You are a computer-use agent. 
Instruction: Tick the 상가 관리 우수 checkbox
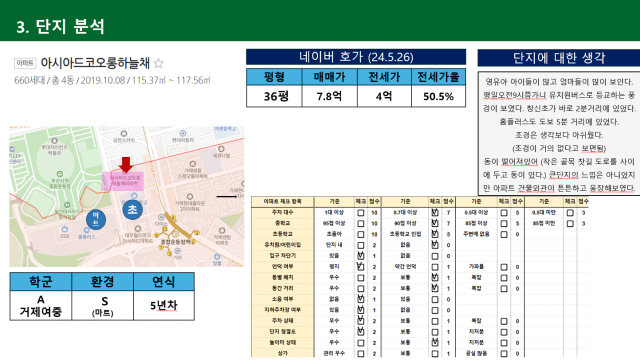pyautogui.click(x=361, y=353)
